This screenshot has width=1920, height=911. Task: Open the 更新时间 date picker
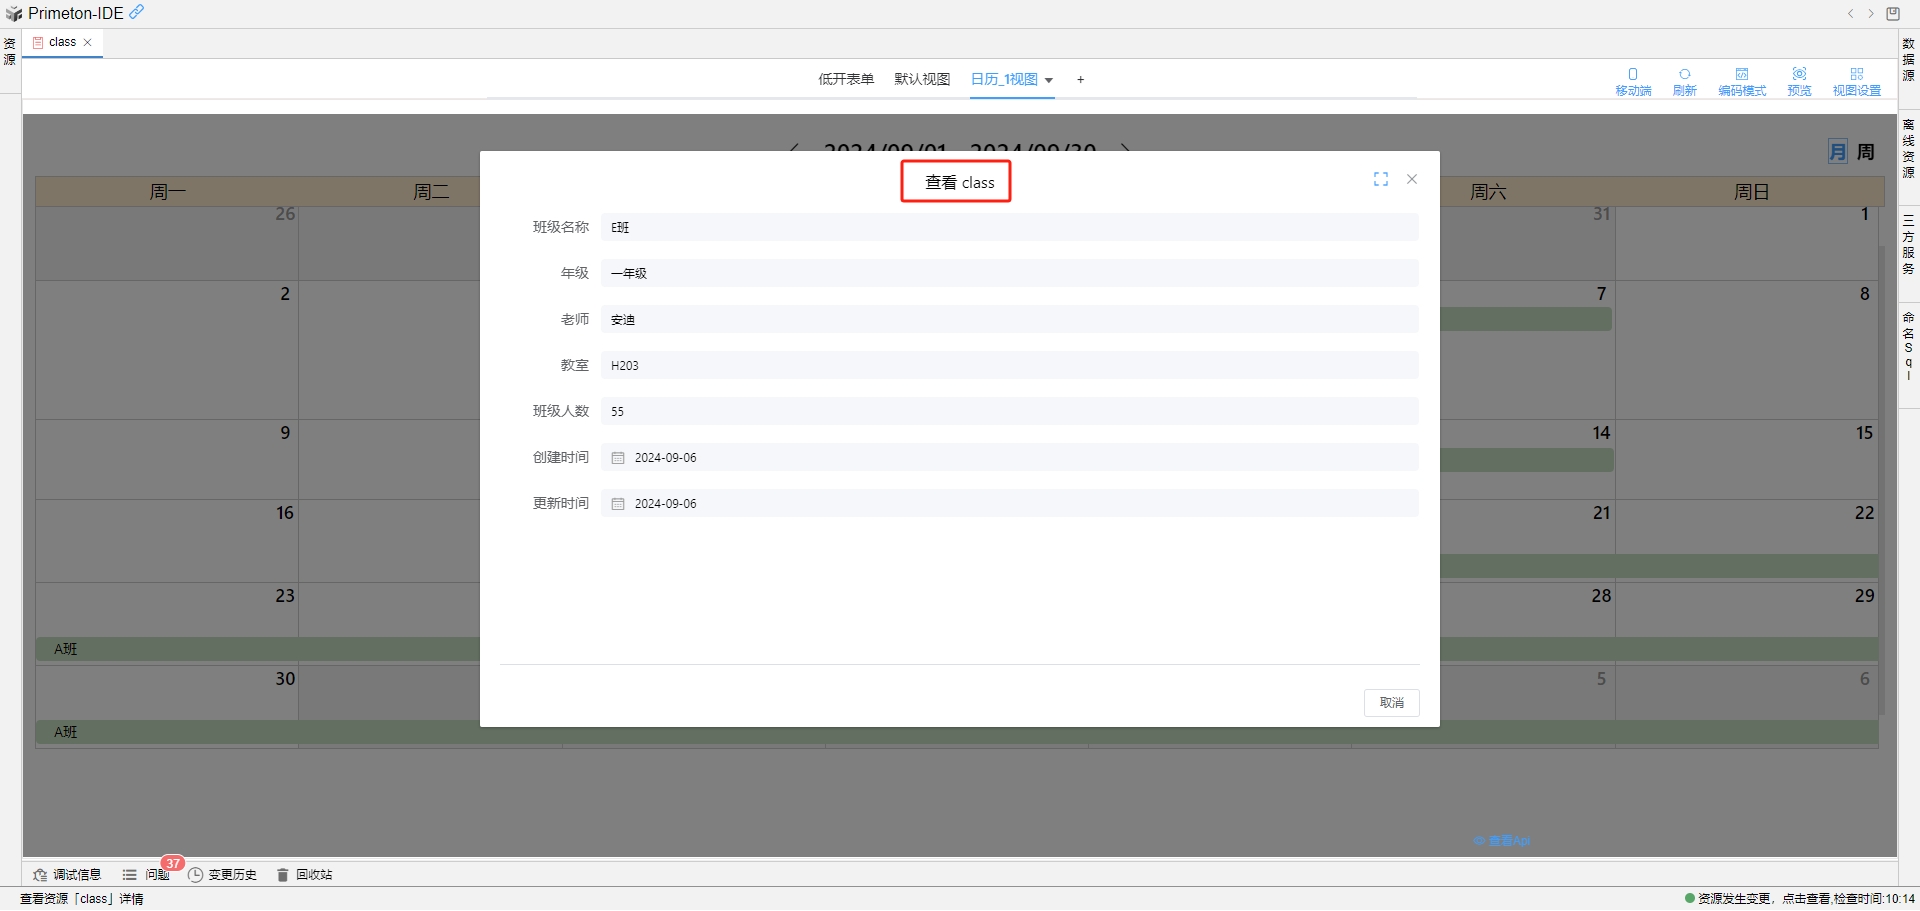pyautogui.click(x=618, y=504)
